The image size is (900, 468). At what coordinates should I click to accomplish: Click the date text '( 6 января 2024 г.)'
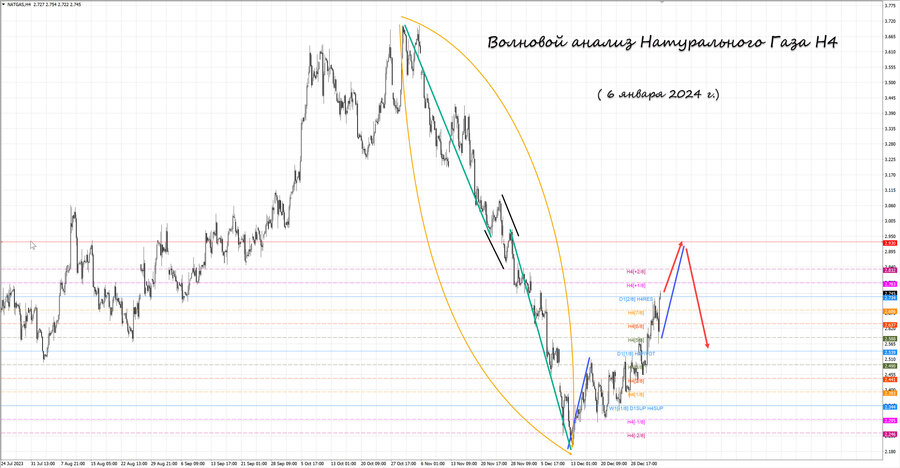[x=657, y=94]
